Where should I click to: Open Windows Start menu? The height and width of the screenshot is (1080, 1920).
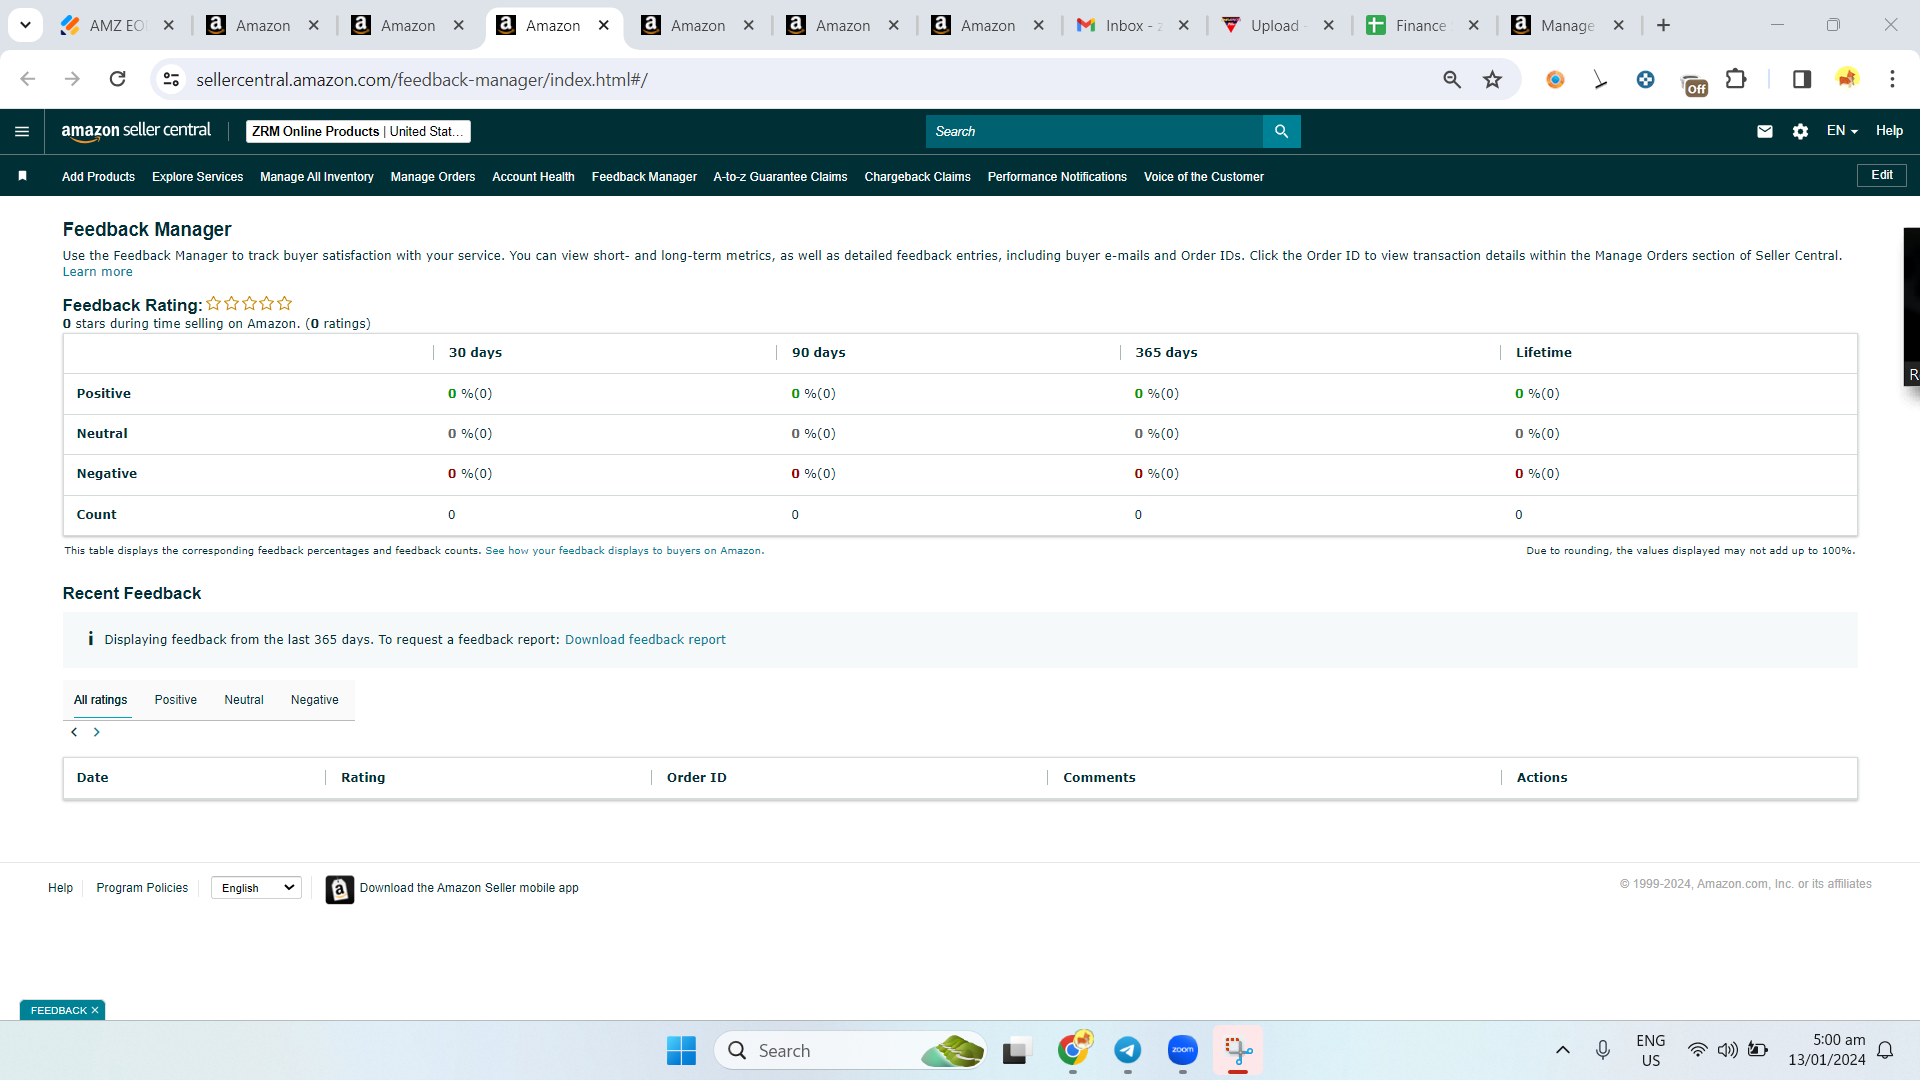[x=681, y=1050]
